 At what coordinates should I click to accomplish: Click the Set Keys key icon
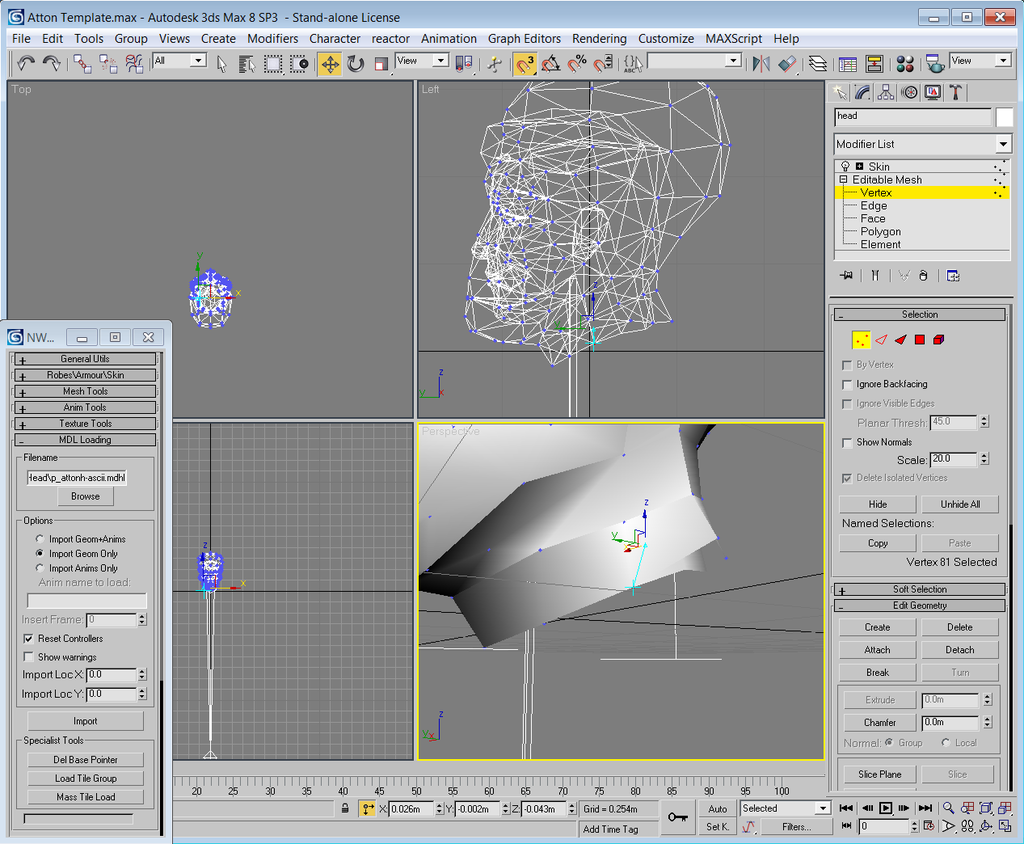point(677,817)
